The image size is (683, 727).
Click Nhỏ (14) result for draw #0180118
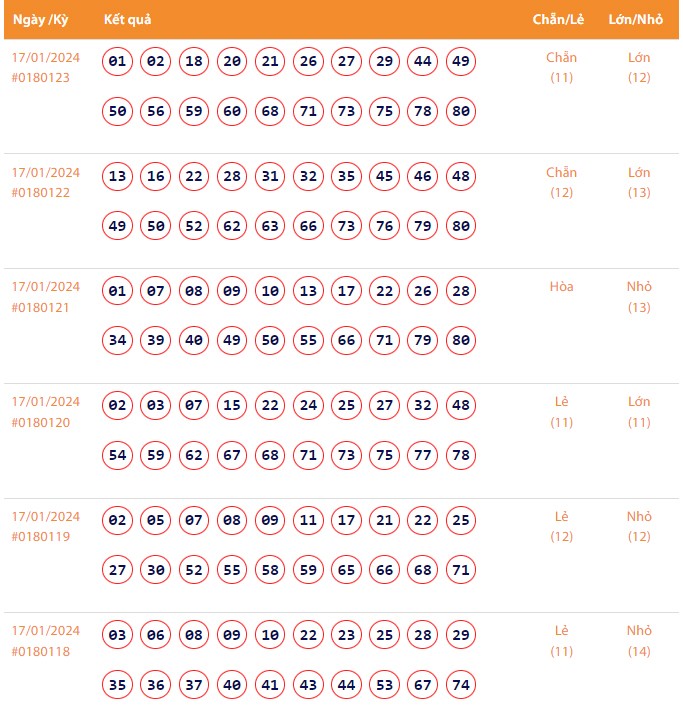pos(639,641)
